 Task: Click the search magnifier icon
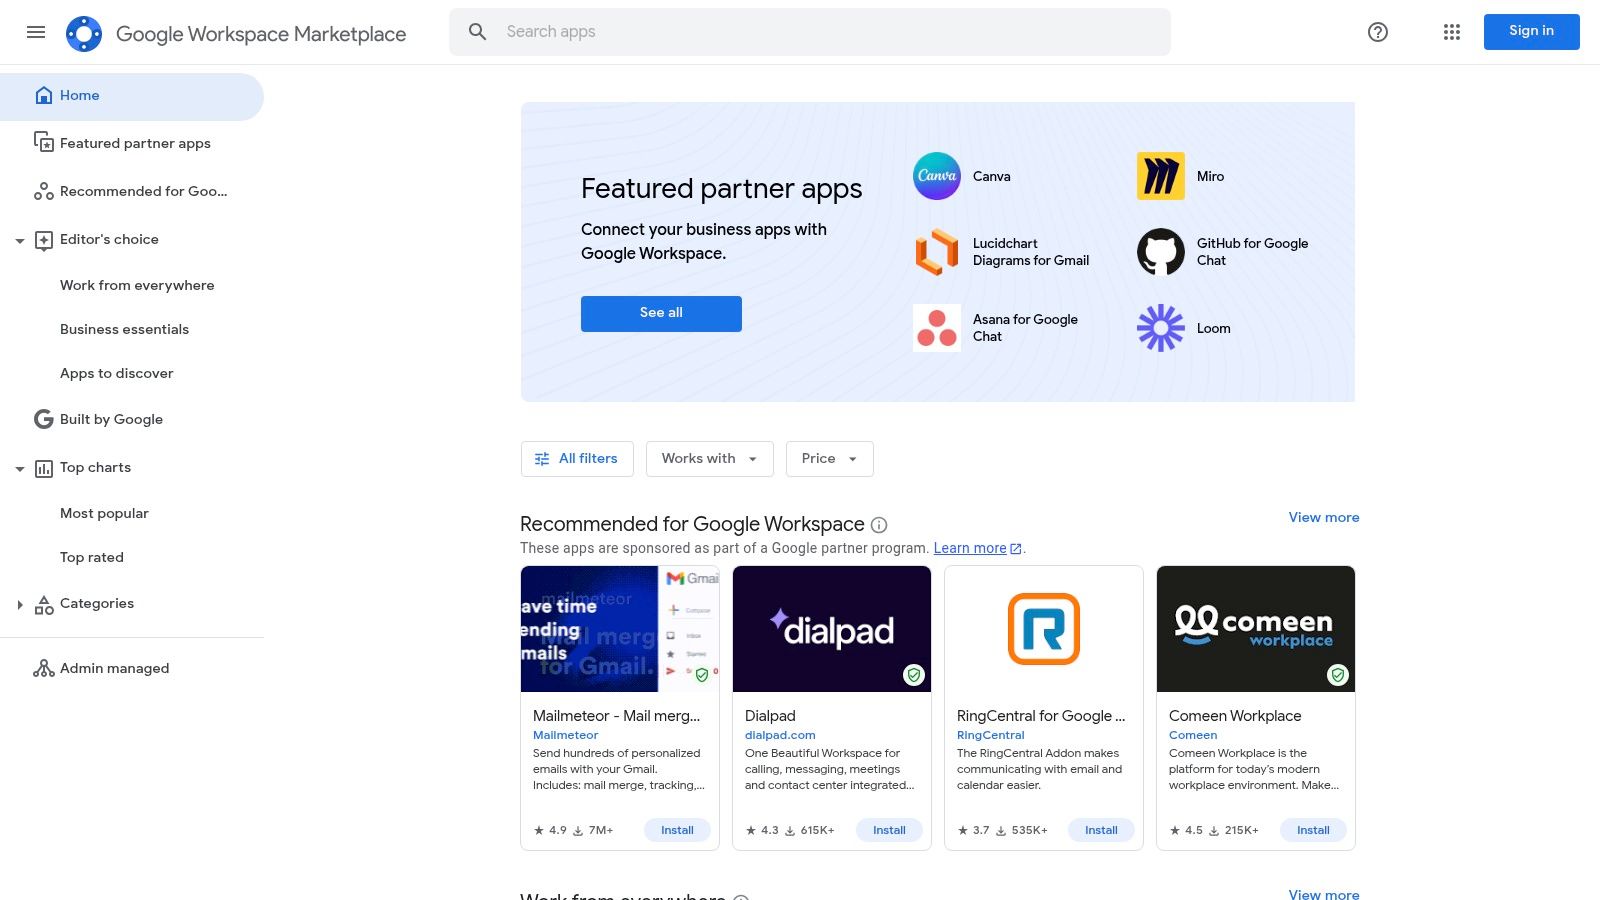(x=478, y=32)
